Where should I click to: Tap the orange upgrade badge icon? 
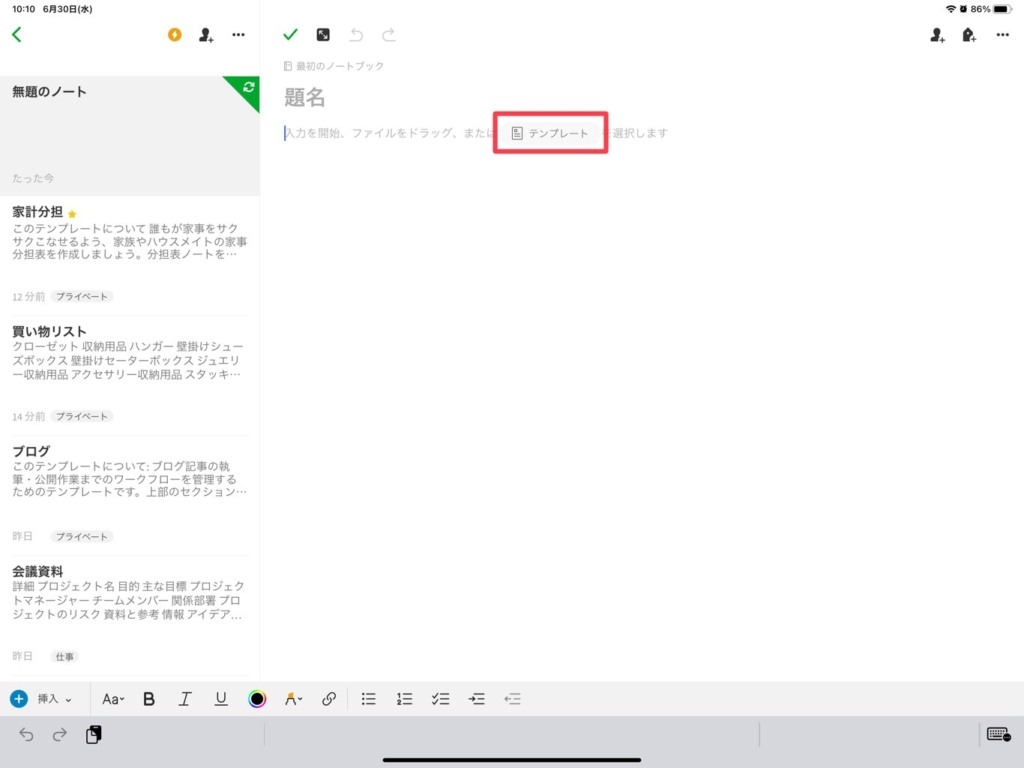click(x=174, y=35)
